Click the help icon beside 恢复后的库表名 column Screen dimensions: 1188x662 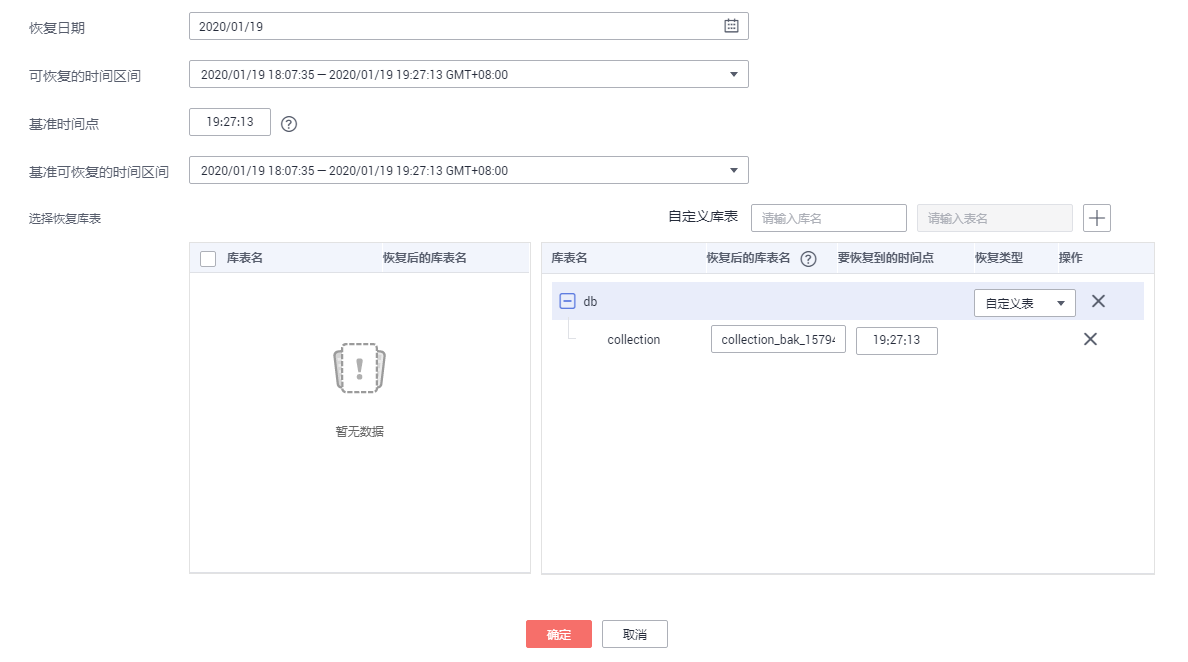coord(810,258)
